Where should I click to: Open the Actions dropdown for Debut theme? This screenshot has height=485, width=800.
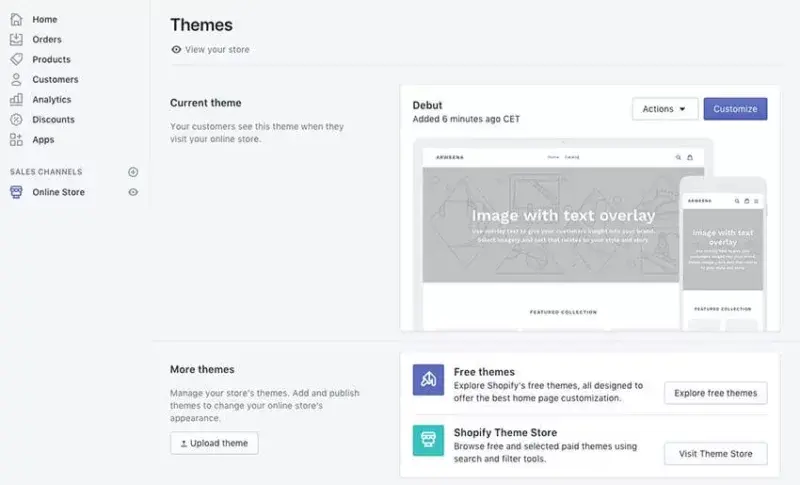click(x=665, y=109)
